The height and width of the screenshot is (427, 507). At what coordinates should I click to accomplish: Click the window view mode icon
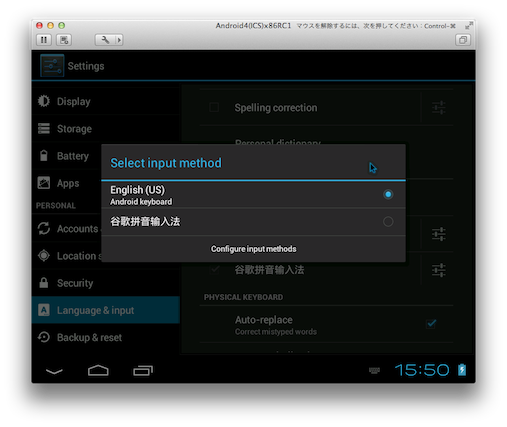click(463, 40)
